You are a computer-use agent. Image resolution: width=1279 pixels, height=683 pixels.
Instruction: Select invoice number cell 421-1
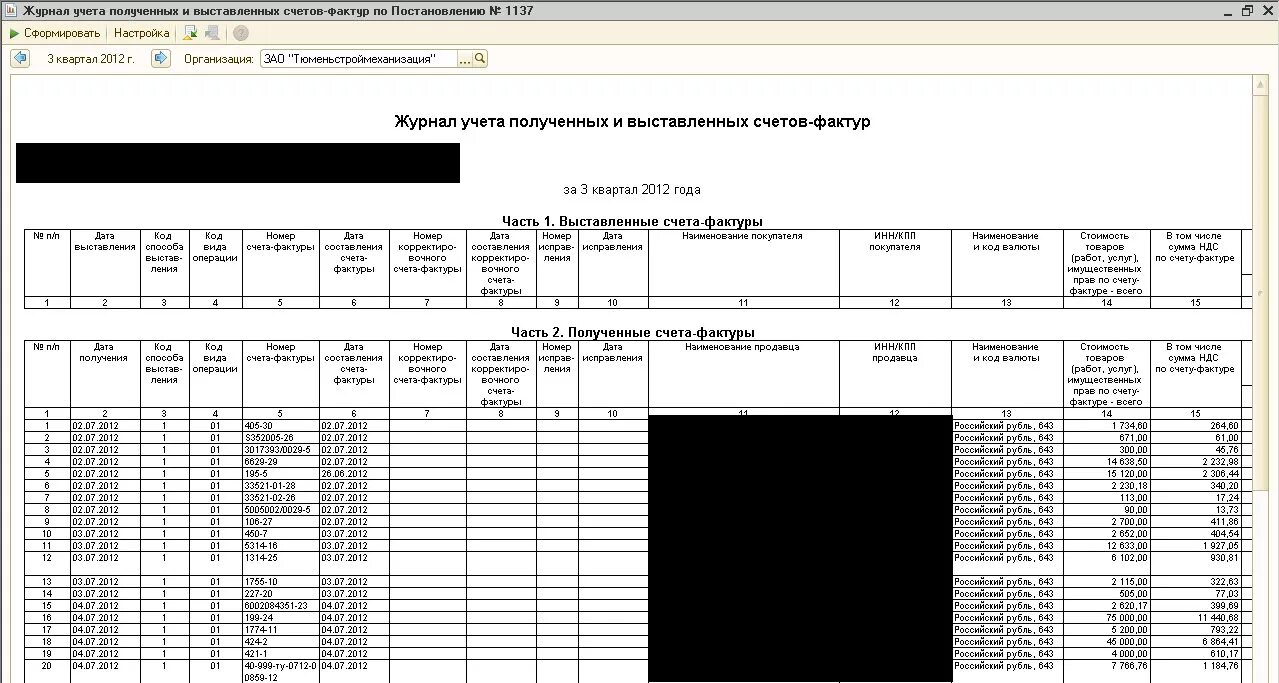click(x=281, y=654)
